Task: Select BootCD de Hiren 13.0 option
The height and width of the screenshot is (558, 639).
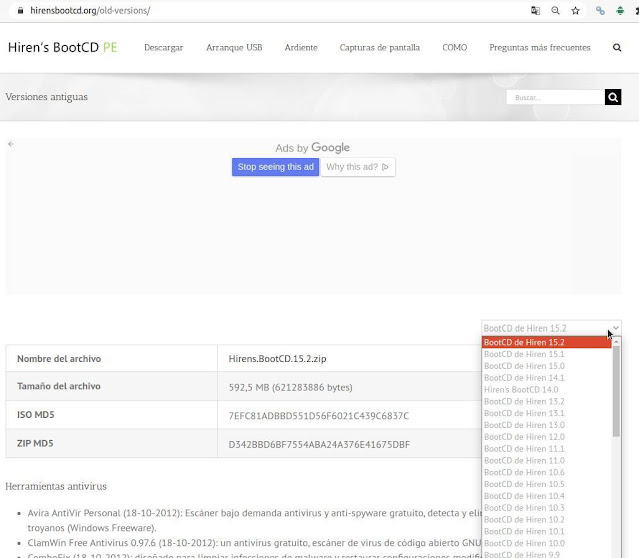Action: click(x=546, y=425)
